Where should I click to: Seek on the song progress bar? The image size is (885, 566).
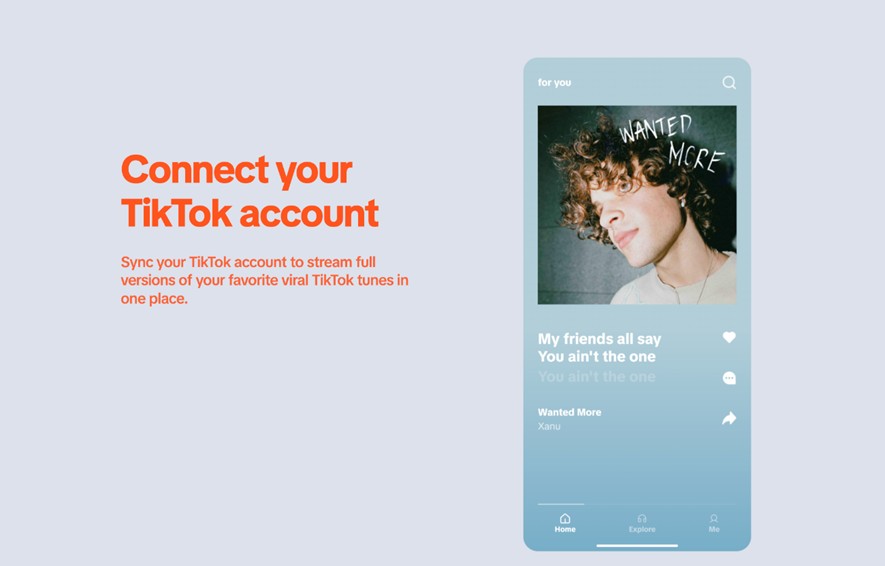[637, 504]
